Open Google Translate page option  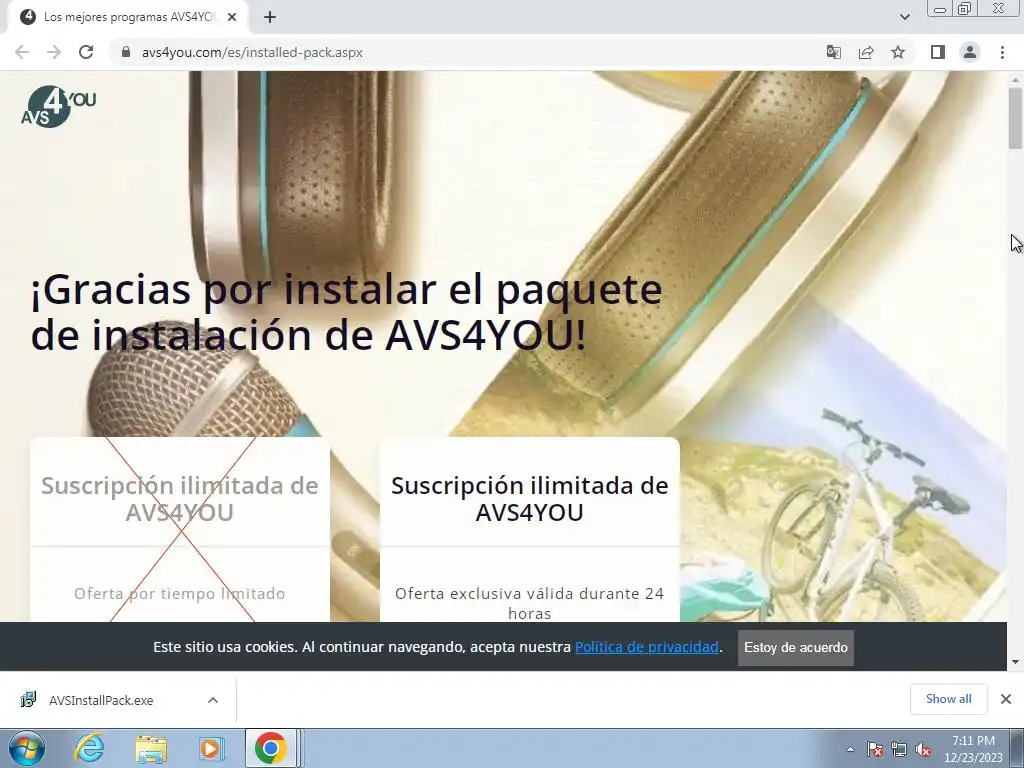coord(833,52)
